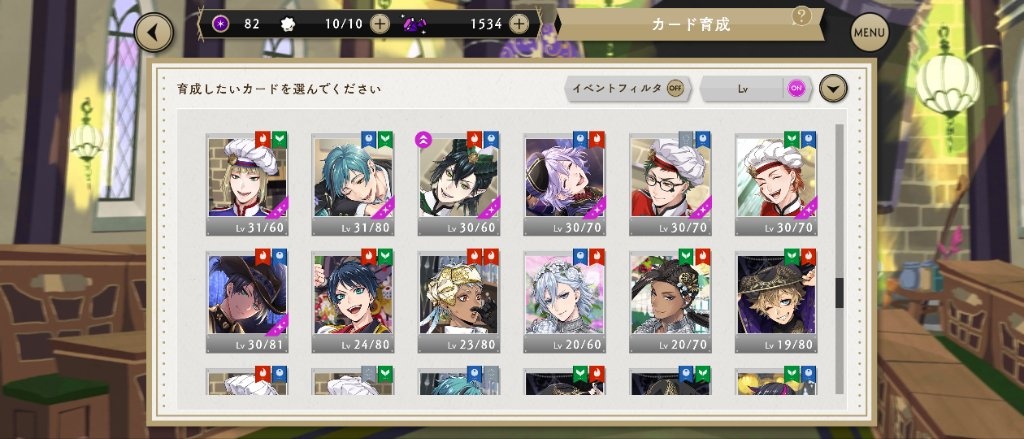The width and height of the screenshot is (1024, 439).
Task: Tap the white flower stamina icon
Action: (x=287, y=24)
